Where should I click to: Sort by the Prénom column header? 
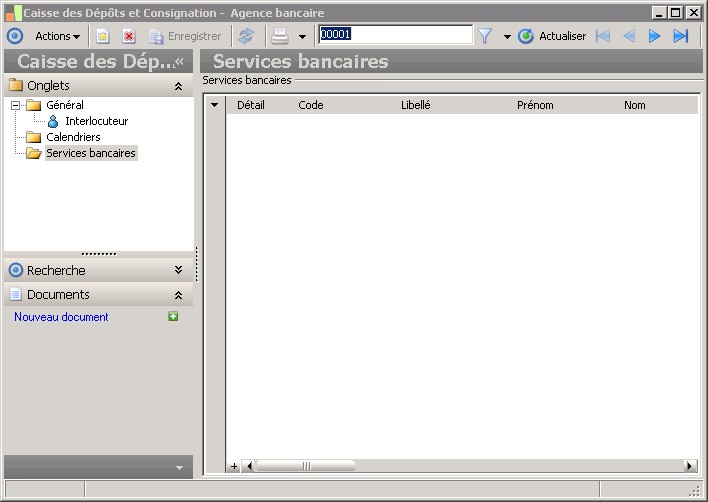(535, 105)
